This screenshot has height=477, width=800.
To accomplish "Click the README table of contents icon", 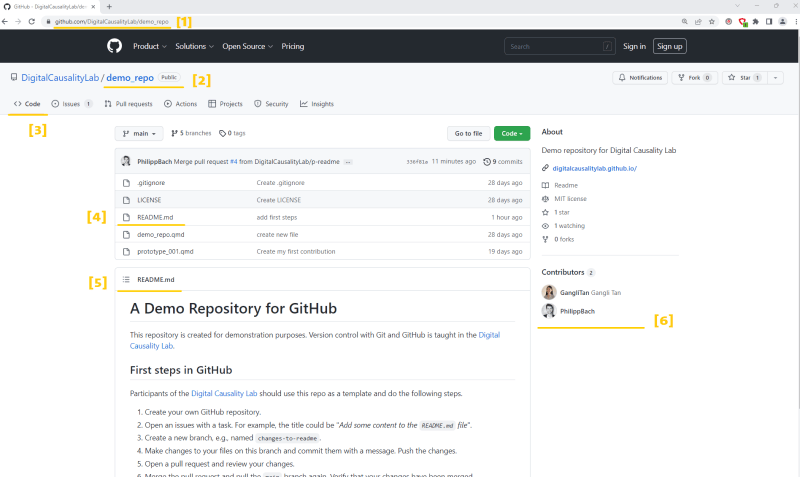I will point(126,280).
